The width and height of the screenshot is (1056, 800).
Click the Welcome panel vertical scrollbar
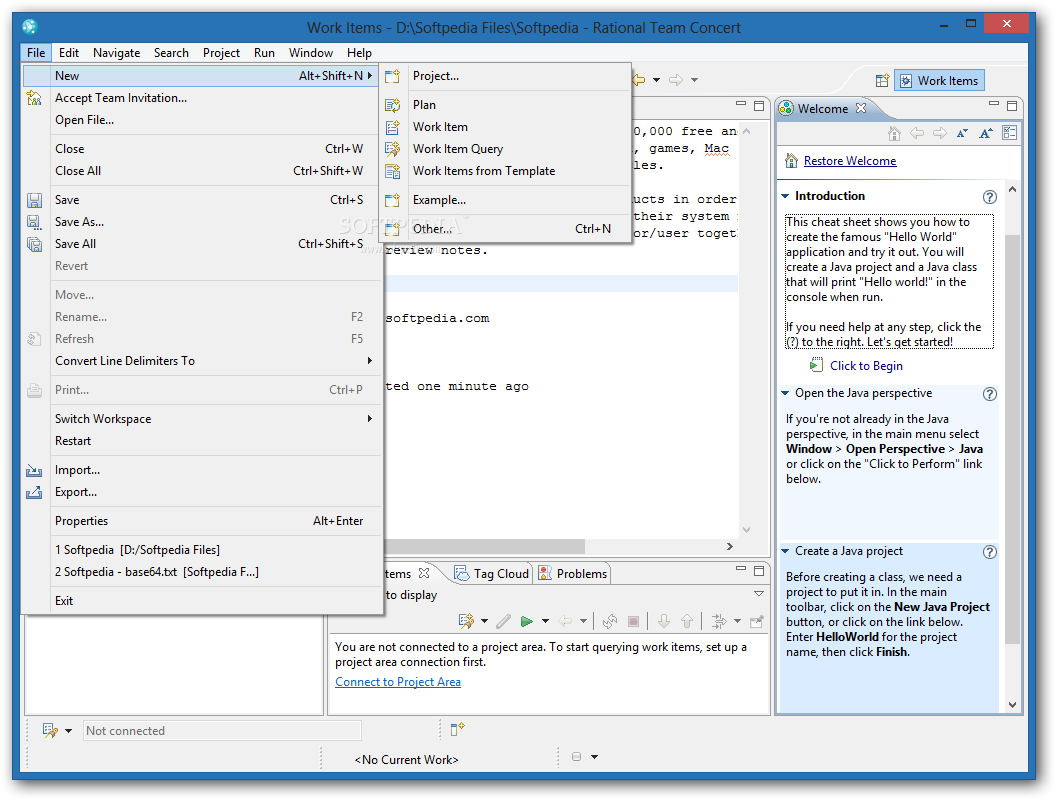point(1012,438)
